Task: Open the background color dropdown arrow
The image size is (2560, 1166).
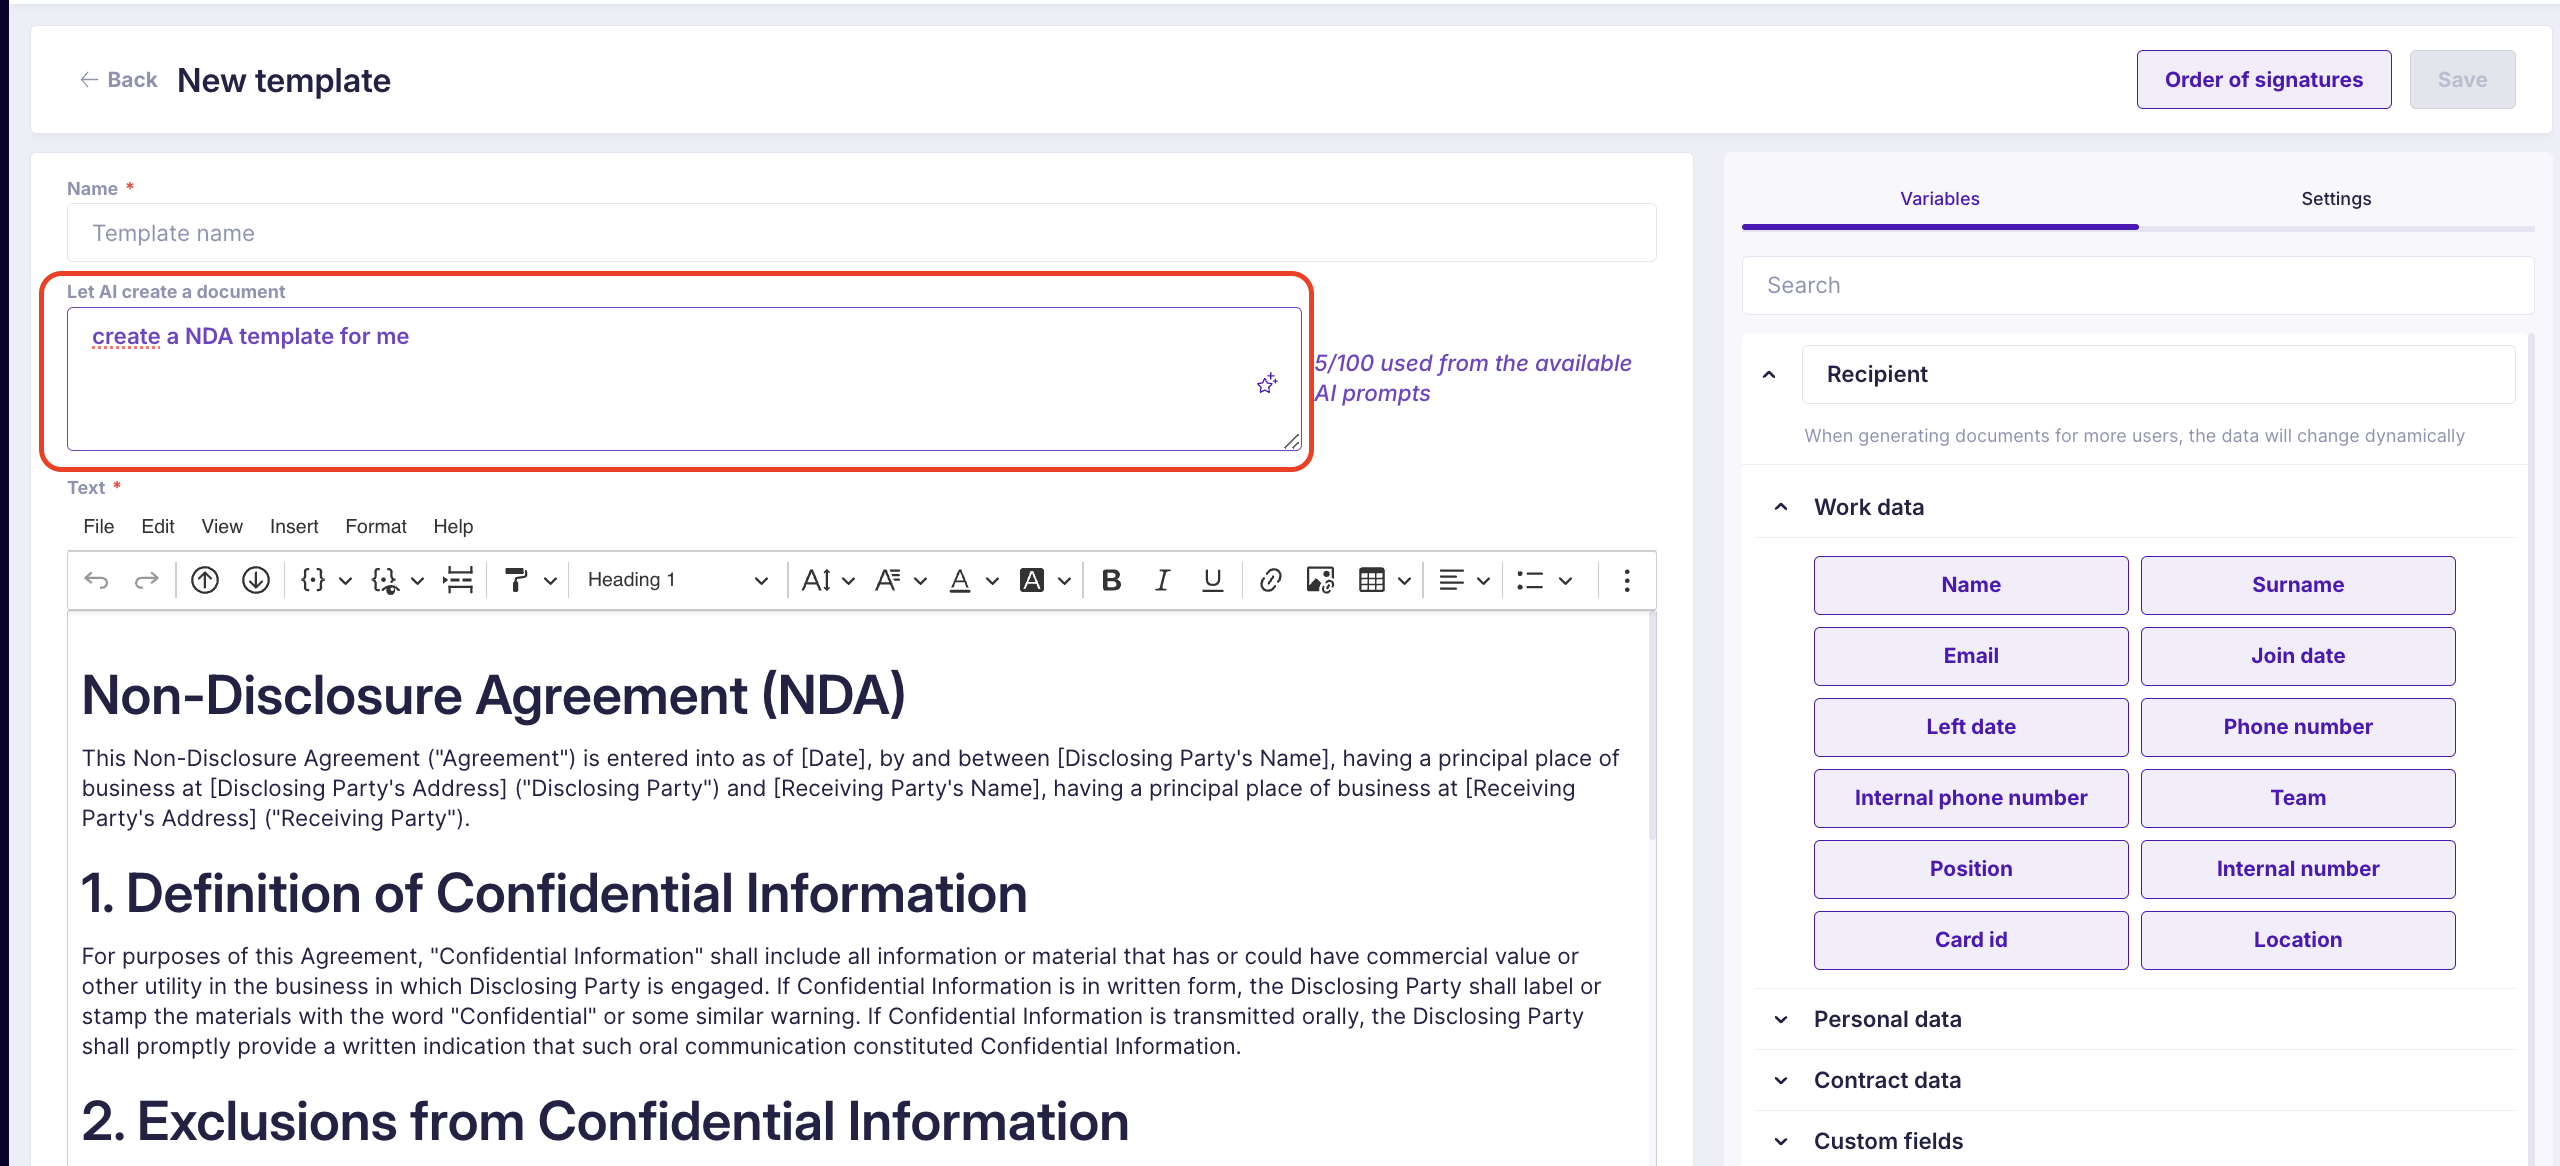Action: coord(1064,580)
